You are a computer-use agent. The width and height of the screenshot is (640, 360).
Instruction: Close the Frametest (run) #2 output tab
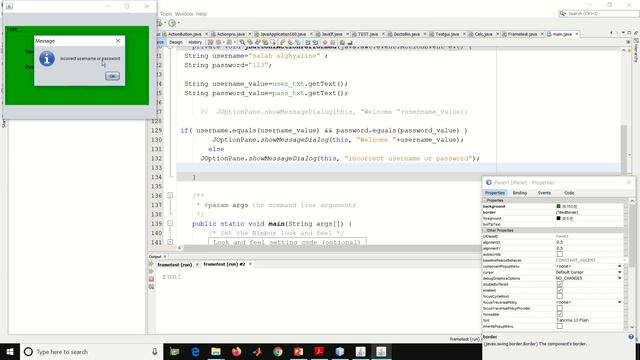click(x=250, y=264)
